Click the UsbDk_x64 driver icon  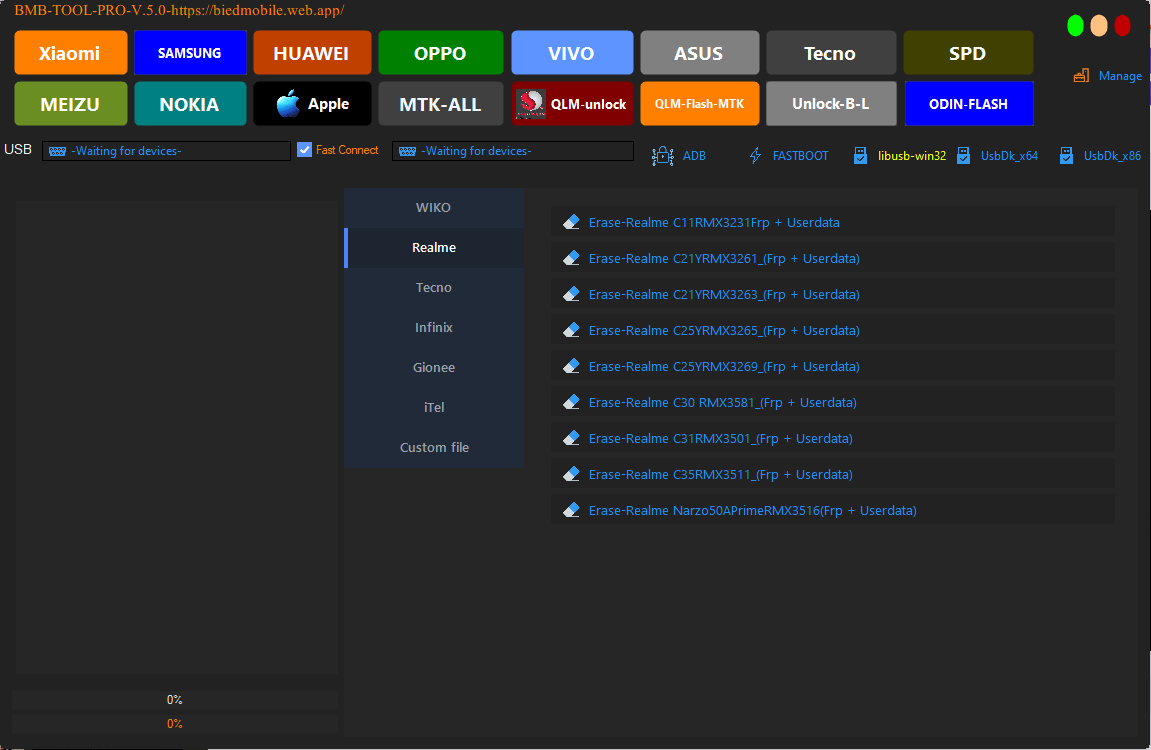[963, 156]
